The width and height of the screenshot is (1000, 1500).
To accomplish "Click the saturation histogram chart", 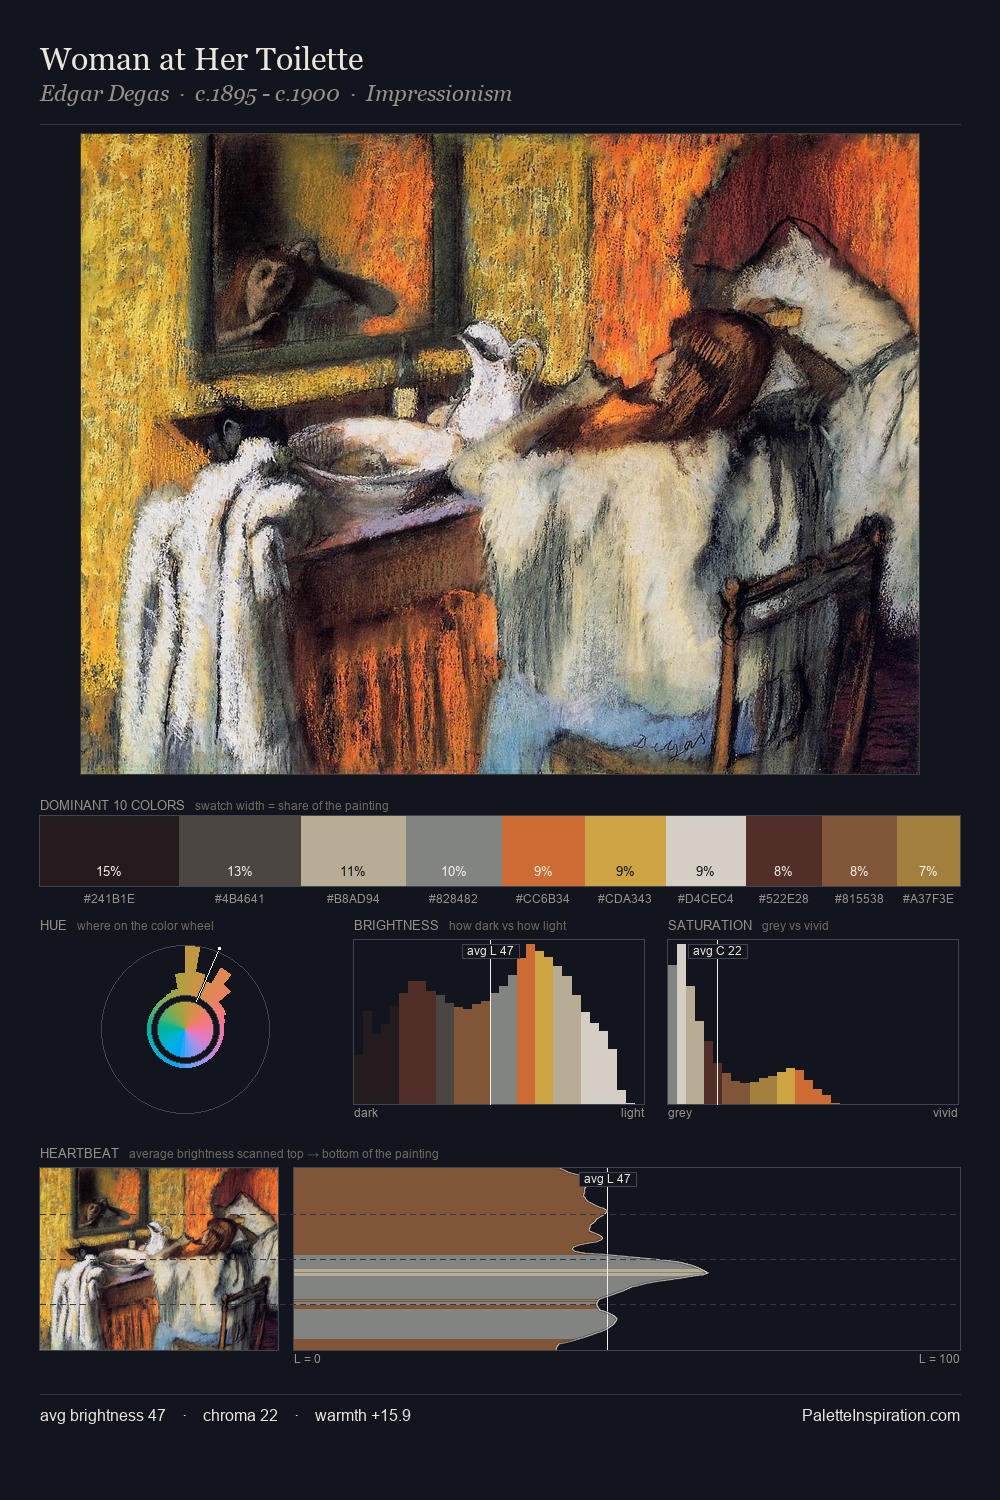I will [813, 1022].
